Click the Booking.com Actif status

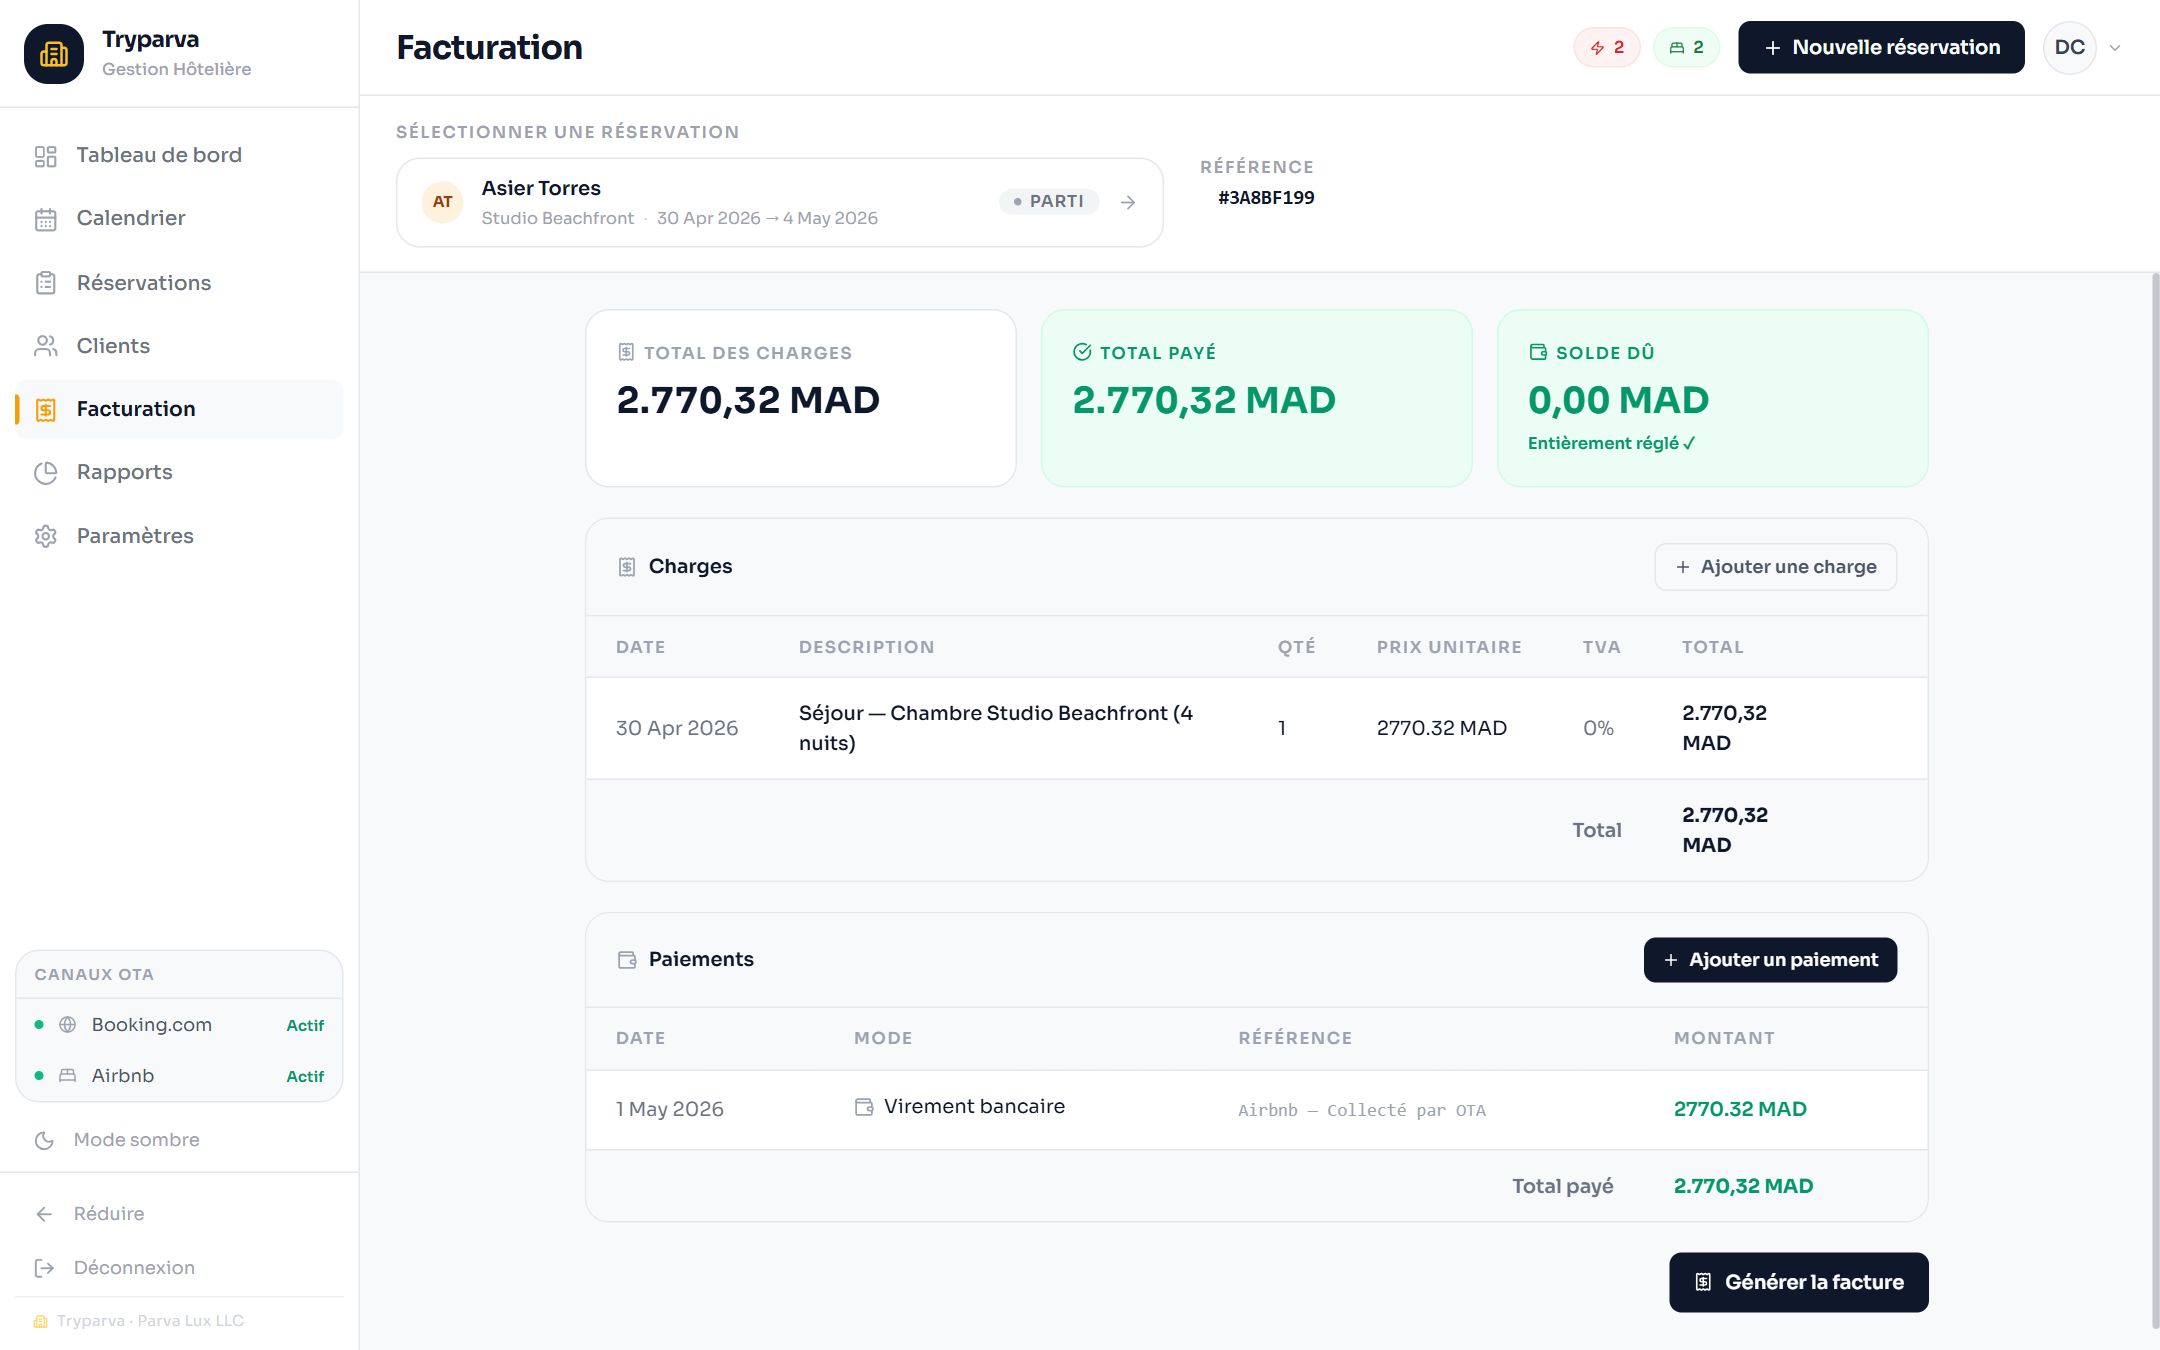click(x=305, y=1025)
